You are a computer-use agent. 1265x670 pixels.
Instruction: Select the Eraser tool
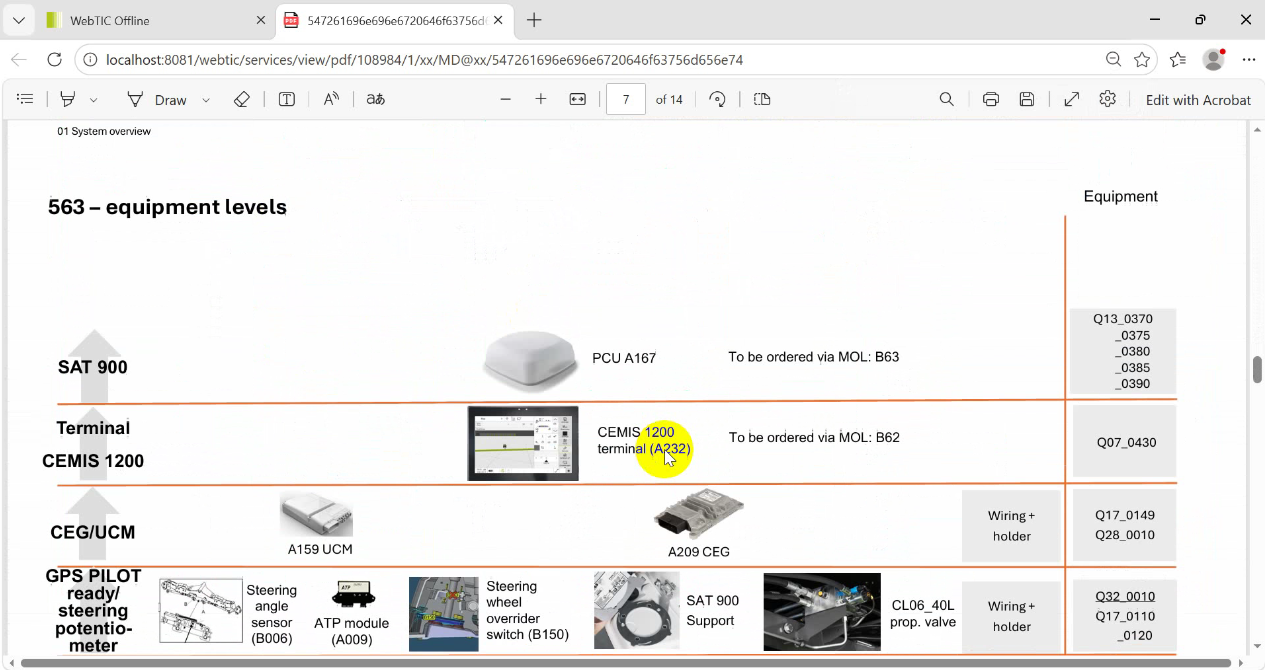pos(241,99)
